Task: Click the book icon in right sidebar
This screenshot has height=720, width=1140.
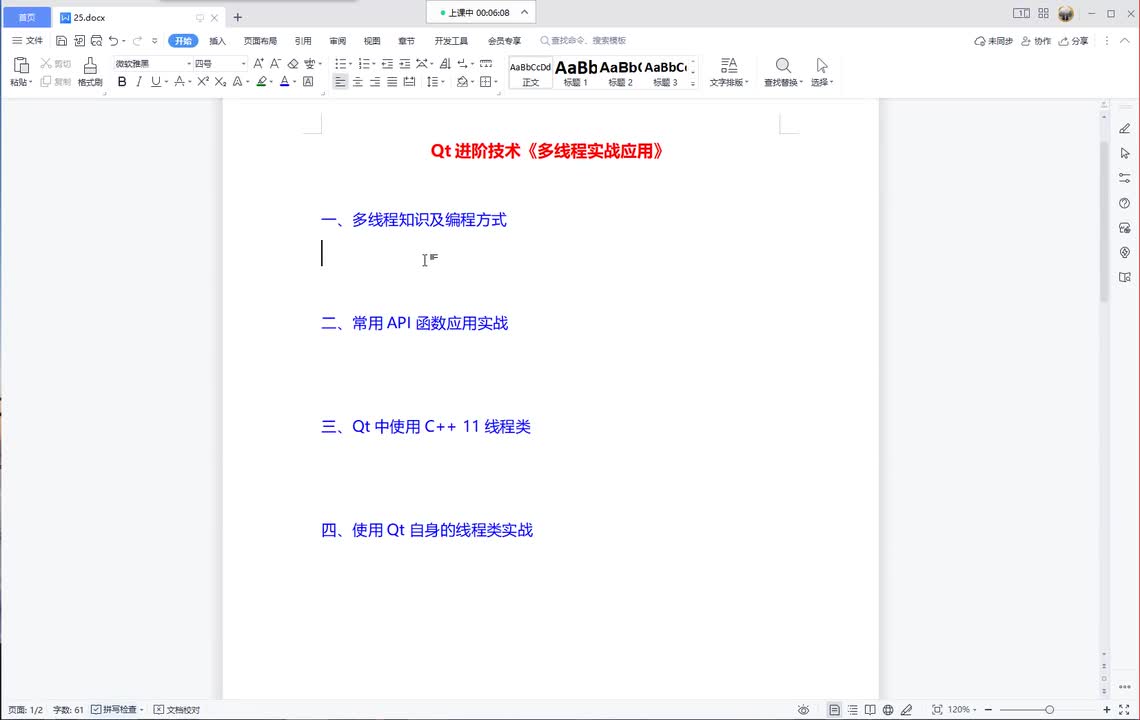Action: tap(1125, 277)
